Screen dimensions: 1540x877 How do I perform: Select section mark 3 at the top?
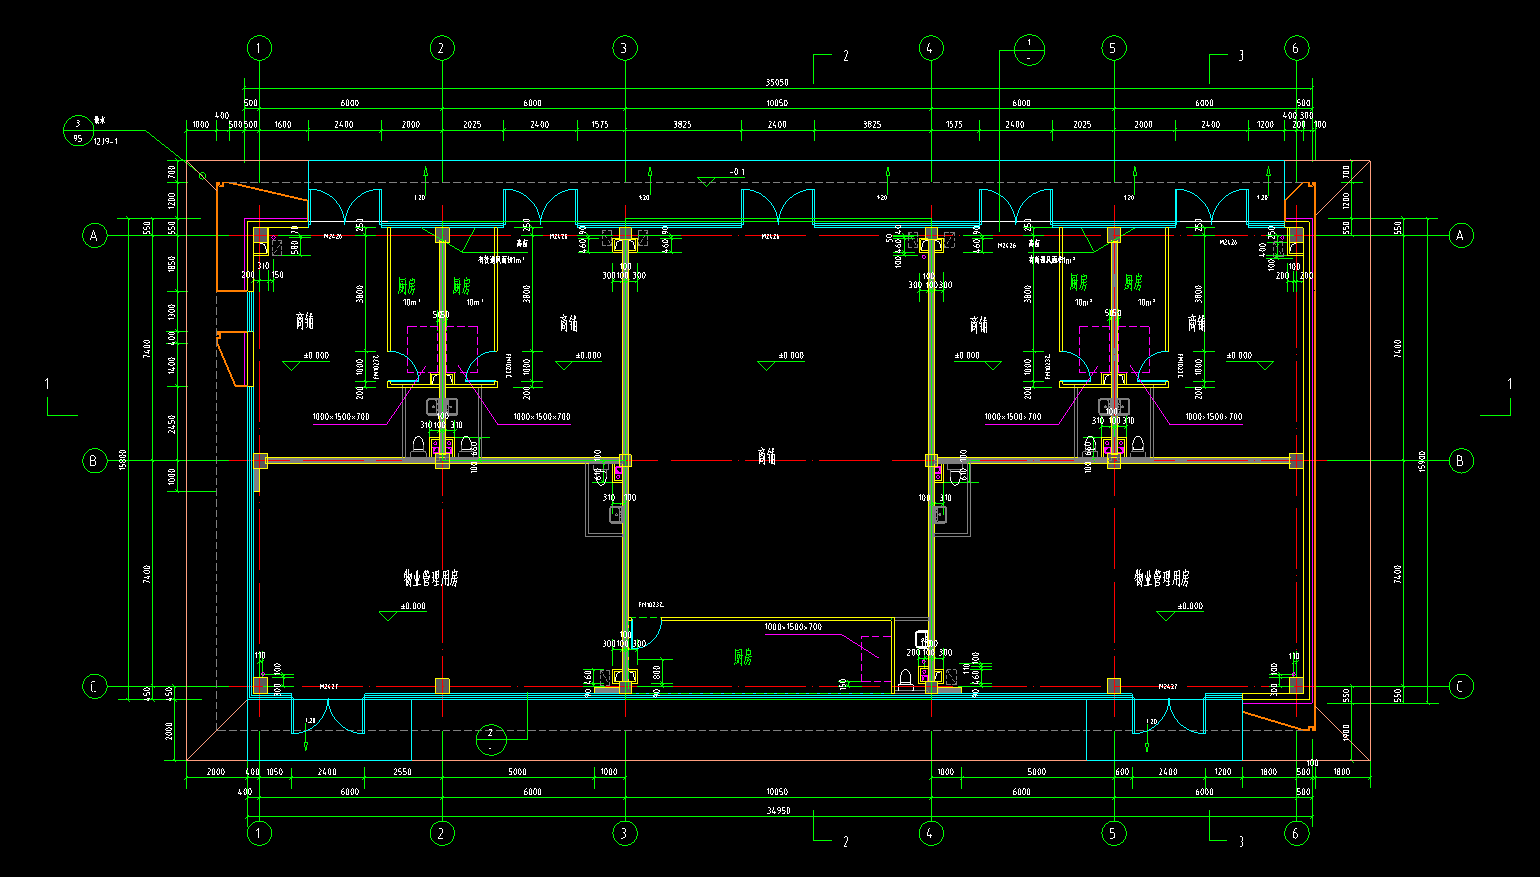pyautogui.click(x=1241, y=56)
